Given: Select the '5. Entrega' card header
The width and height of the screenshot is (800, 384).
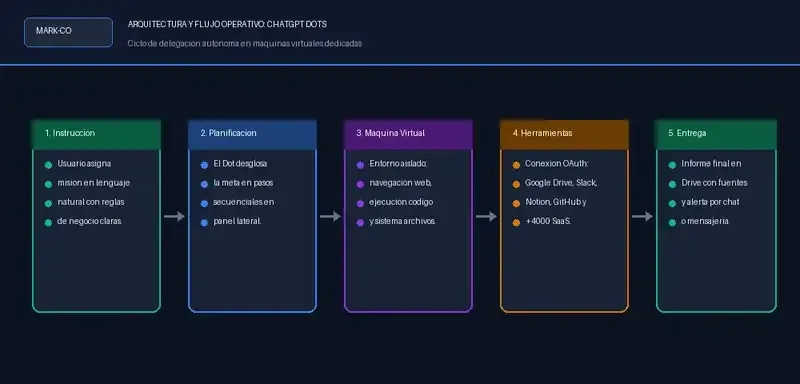Looking at the screenshot, I should coord(716,135).
